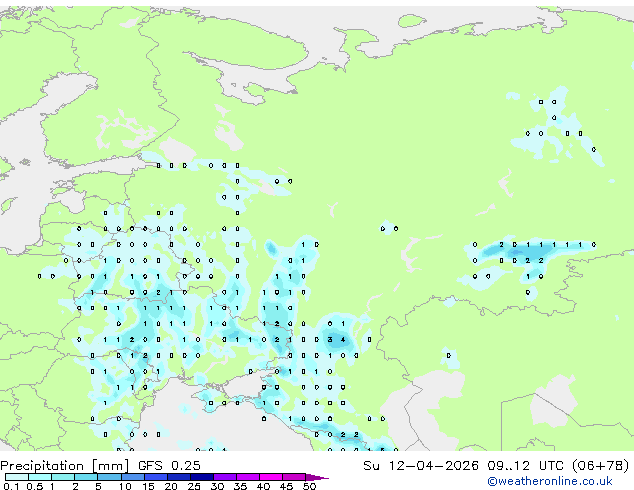Screen dimensions: 634x490
Task: Click the over-50 mm legend arrow tip
Action: pos(317,478)
